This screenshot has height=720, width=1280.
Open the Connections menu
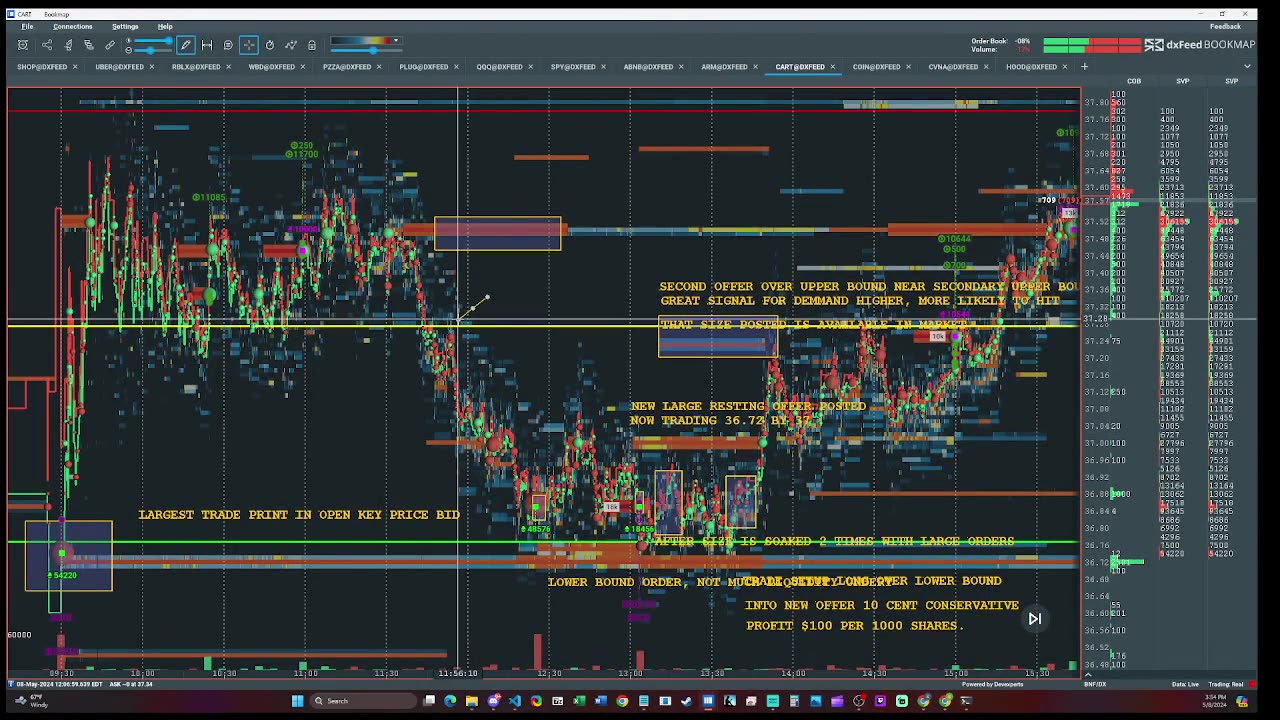tap(73, 26)
